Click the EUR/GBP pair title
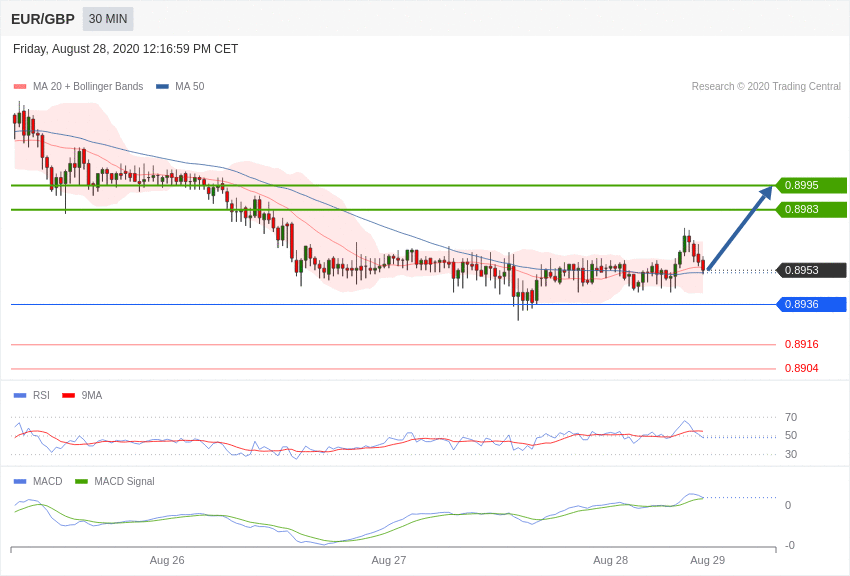Viewport: 850px width, 576px height. [x=43, y=20]
